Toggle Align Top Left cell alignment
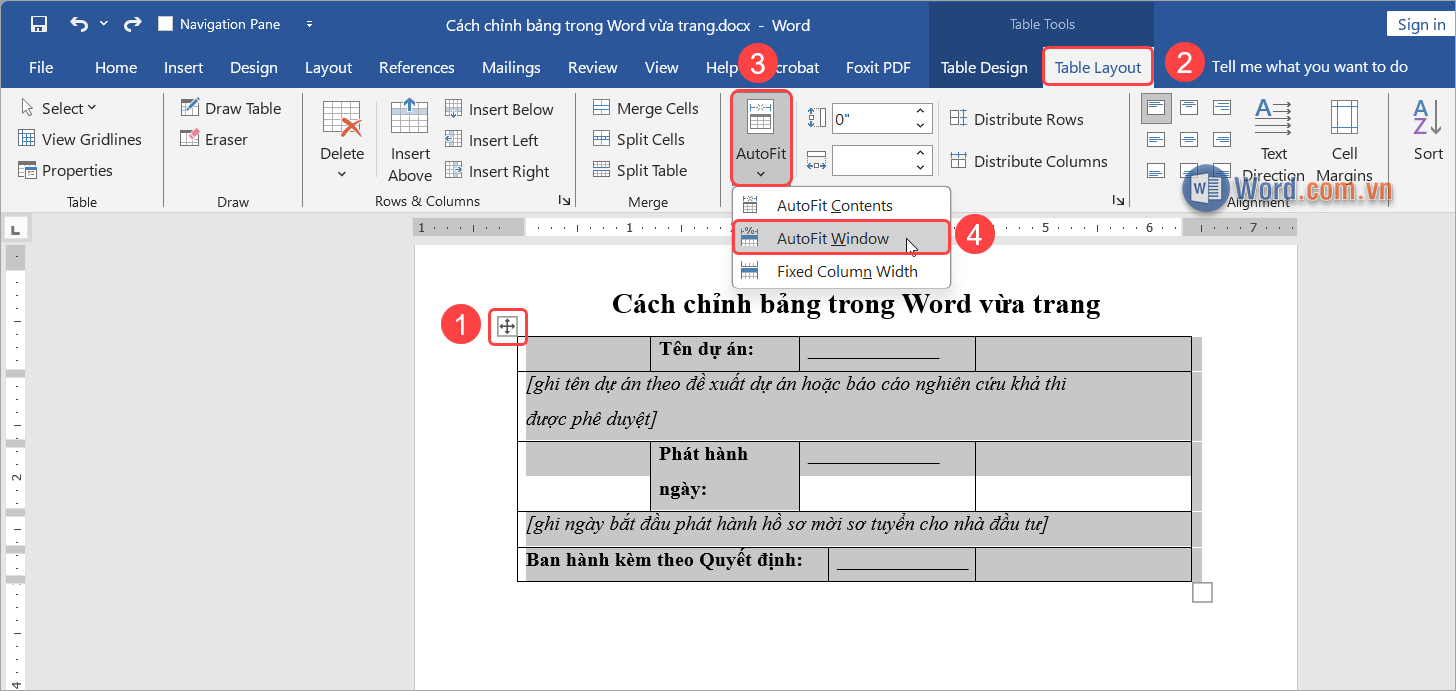The width and height of the screenshot is (1456, 691). tap(1156, 107)
